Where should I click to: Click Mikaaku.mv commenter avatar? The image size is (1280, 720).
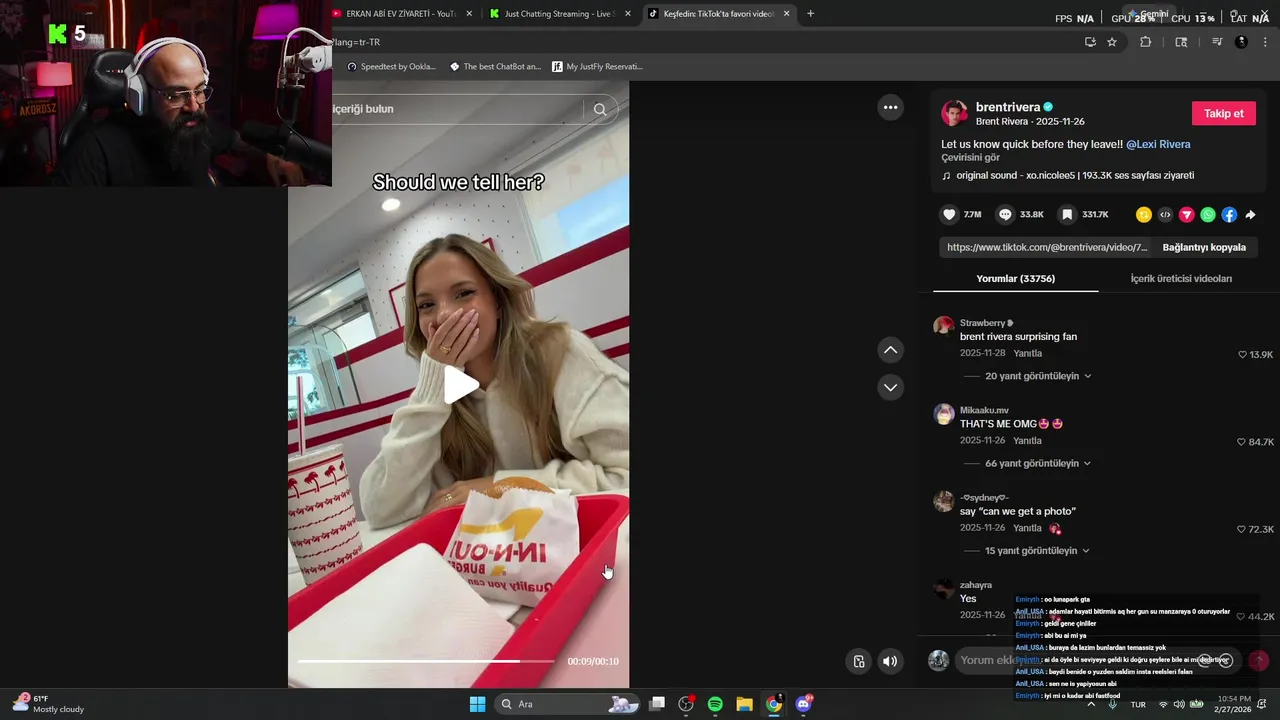pos(944,415)
